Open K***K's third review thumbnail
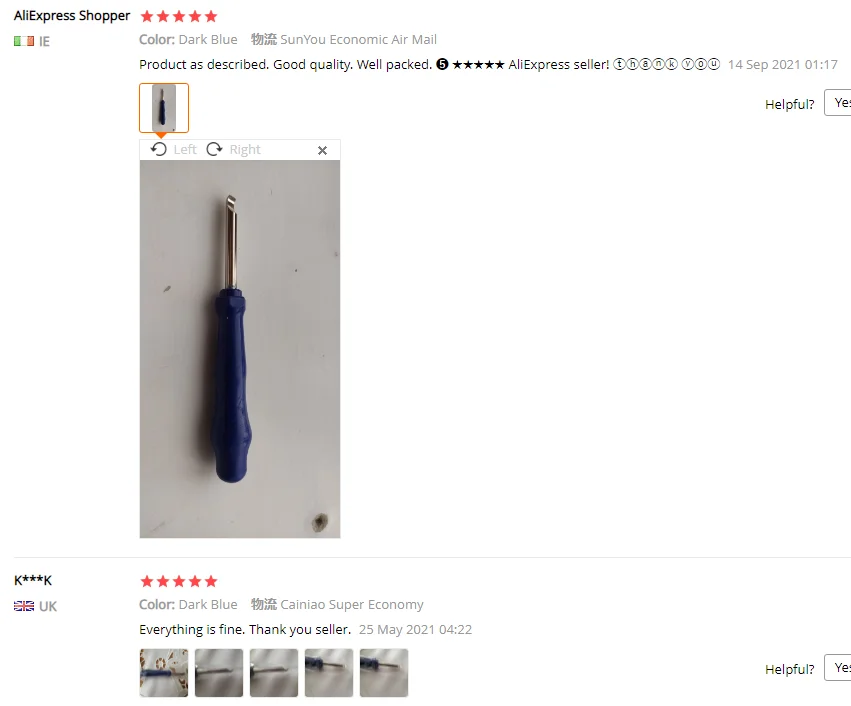This screenshot has height=706, width=851. (274, 672)
